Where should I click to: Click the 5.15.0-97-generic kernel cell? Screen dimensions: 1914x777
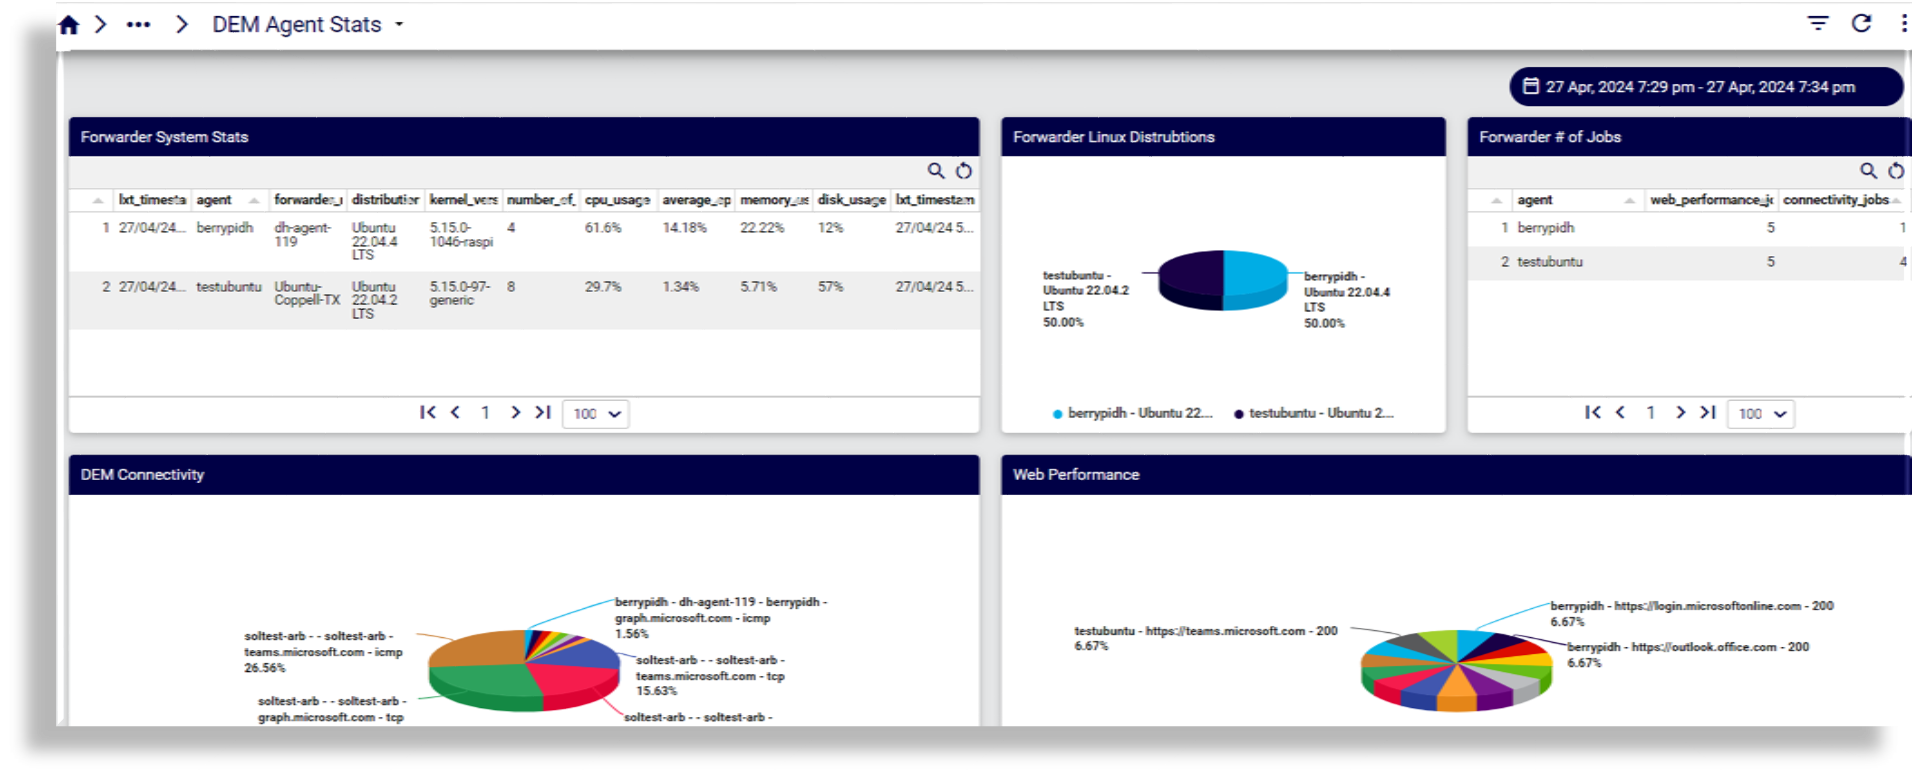(459, 293)
